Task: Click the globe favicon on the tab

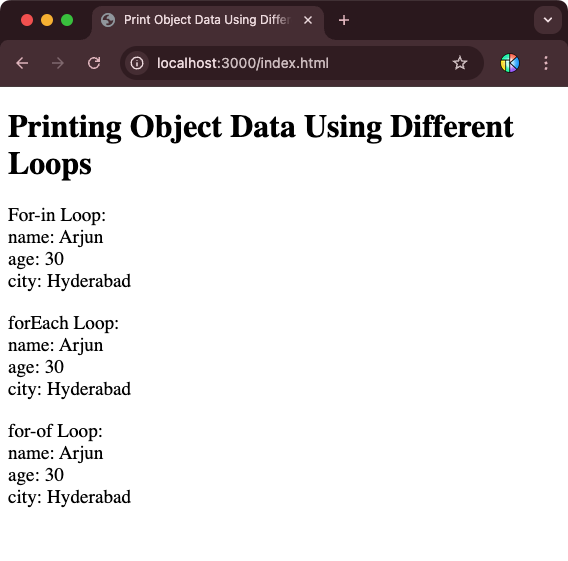Action: coord(108,20)
